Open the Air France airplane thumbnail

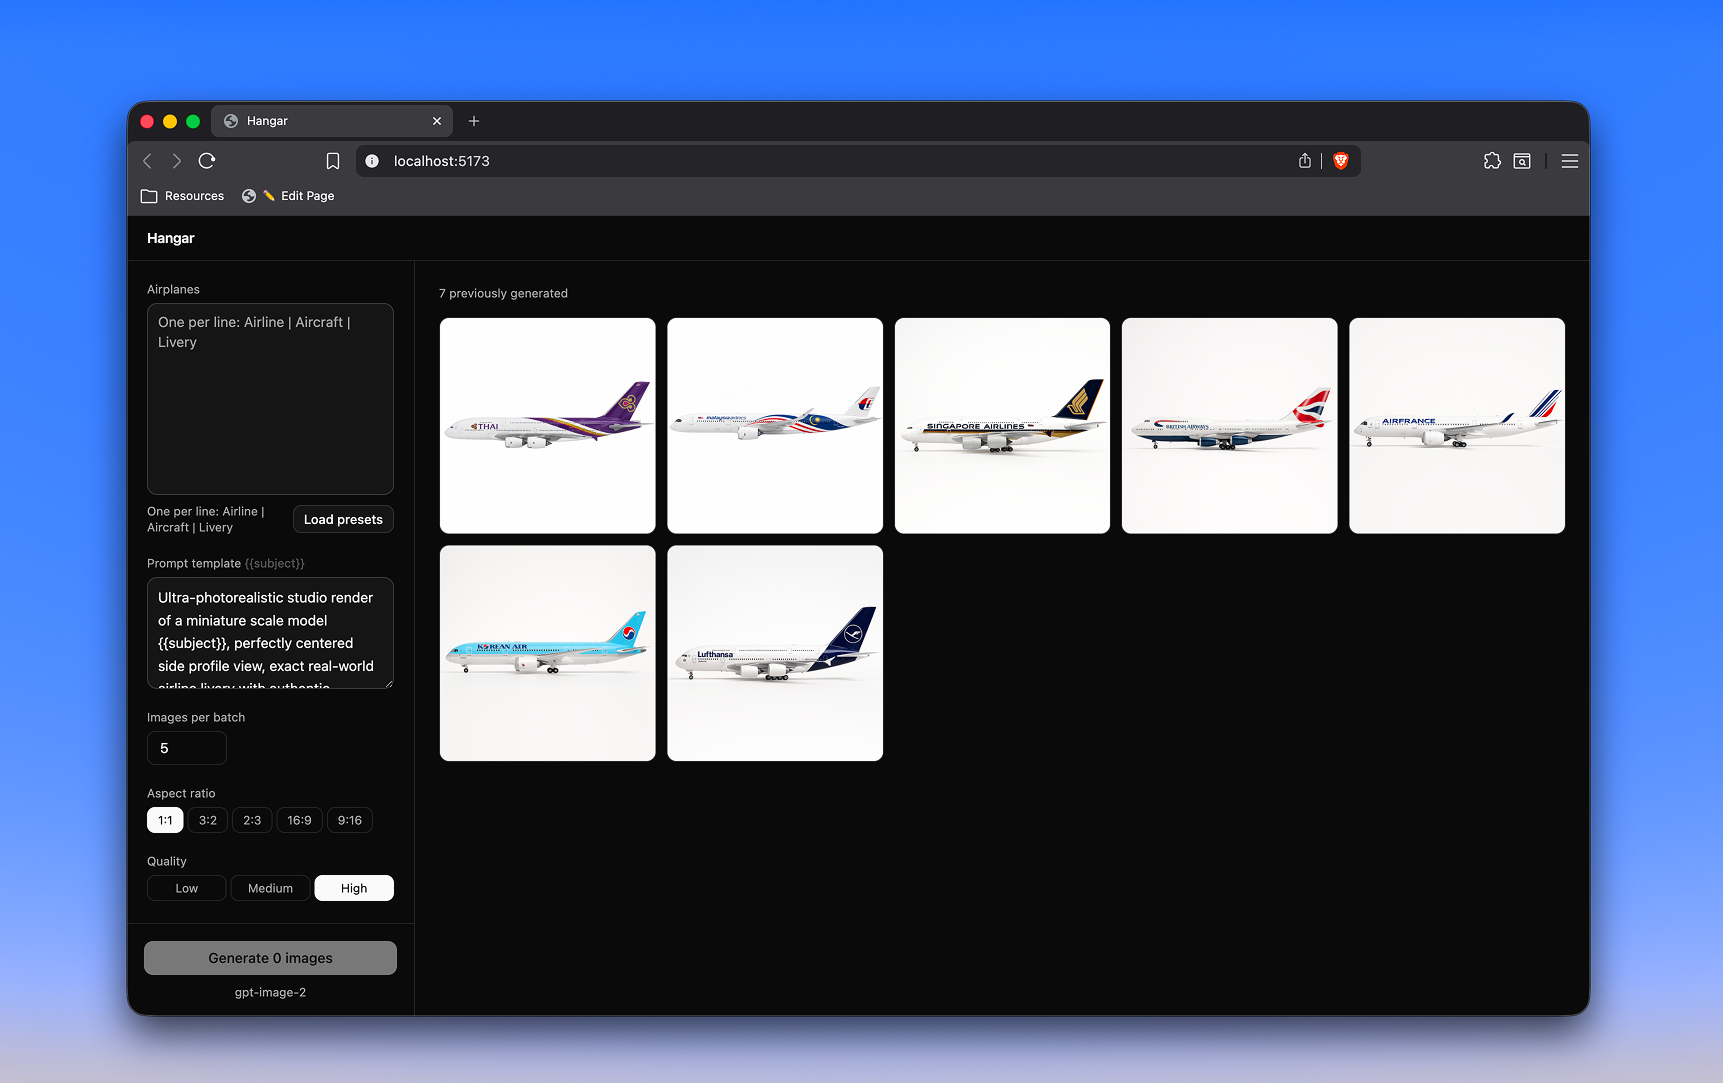[x=1457, y=426]
